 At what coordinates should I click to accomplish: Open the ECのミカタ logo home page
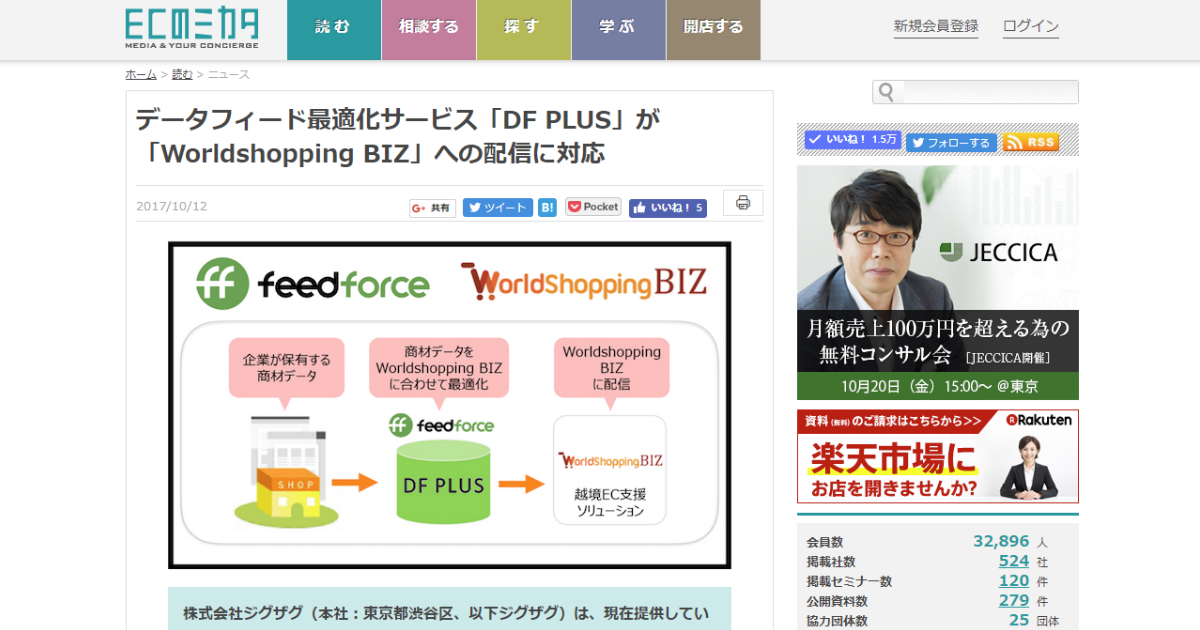(x=192, y=28)
